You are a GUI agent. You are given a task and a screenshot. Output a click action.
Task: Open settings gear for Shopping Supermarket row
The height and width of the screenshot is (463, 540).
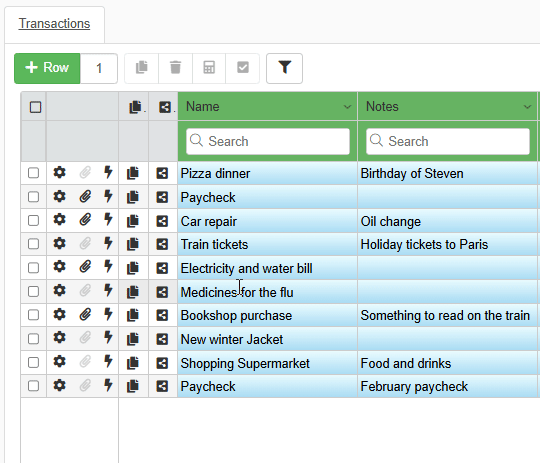pyautogui.click(x=60, y=361)
